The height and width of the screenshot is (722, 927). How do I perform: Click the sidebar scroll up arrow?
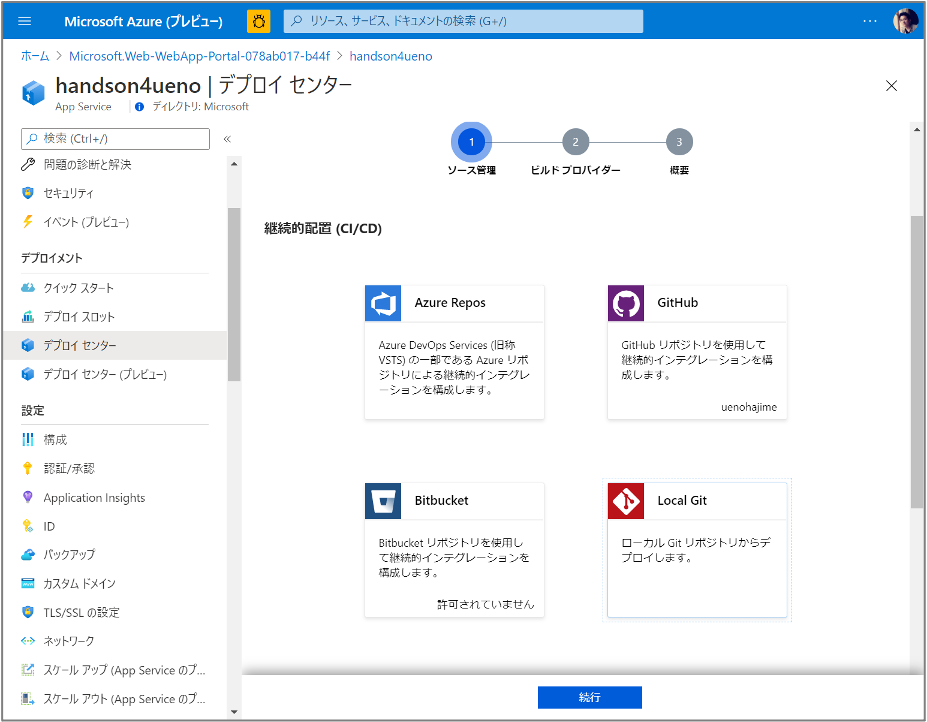click(x=234, y=164)
